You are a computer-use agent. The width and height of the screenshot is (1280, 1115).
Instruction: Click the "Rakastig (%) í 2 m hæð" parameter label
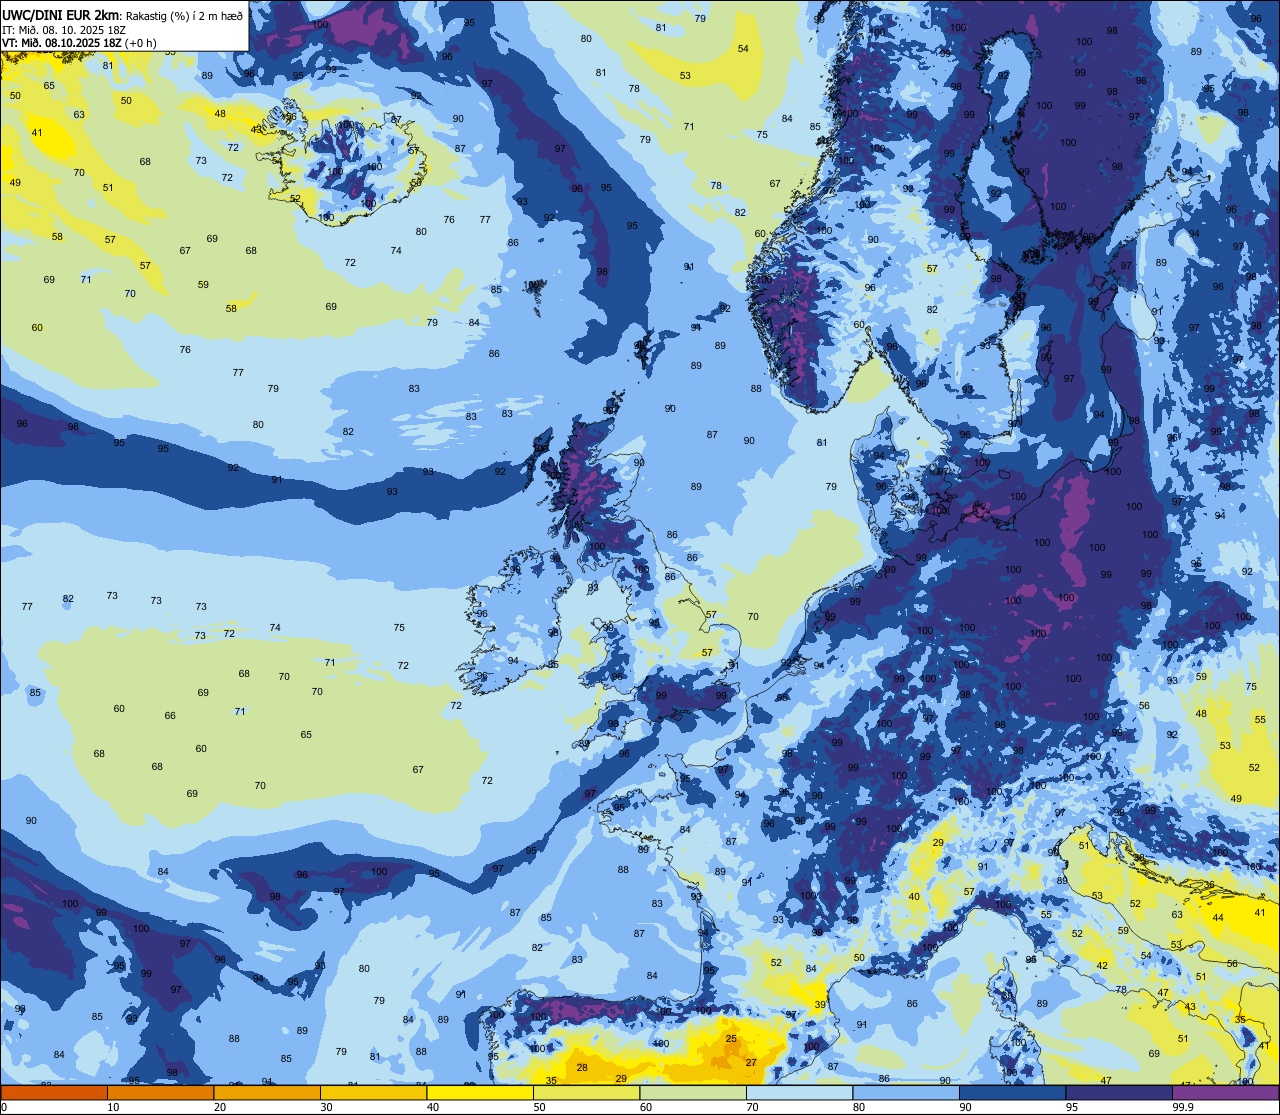click(x=184, y=15)
